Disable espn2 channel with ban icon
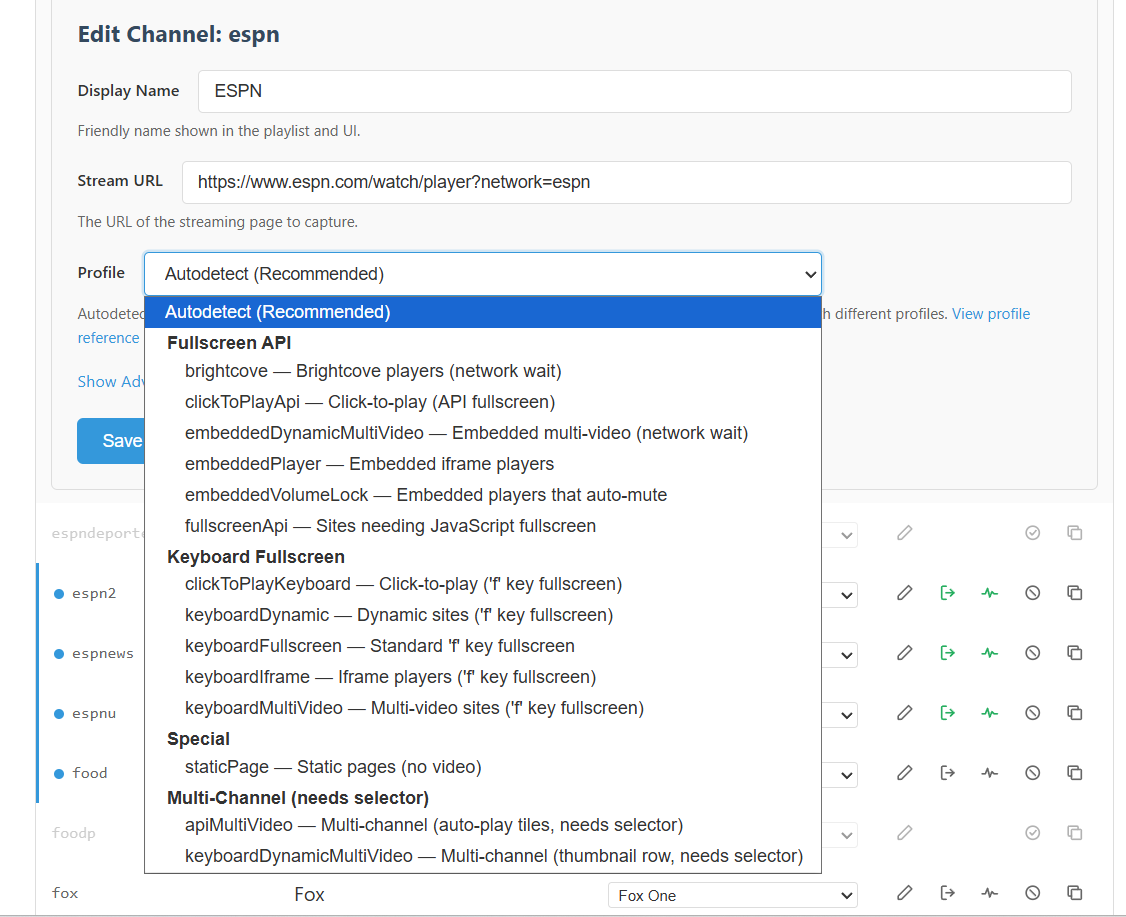This screenshot has width=1126, height=917. pos(1033,592)
